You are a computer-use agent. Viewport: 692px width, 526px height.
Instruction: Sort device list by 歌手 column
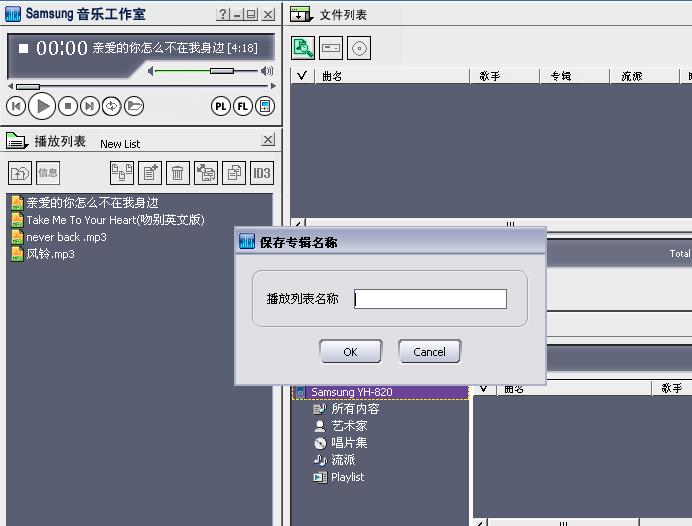click(672, 388)
